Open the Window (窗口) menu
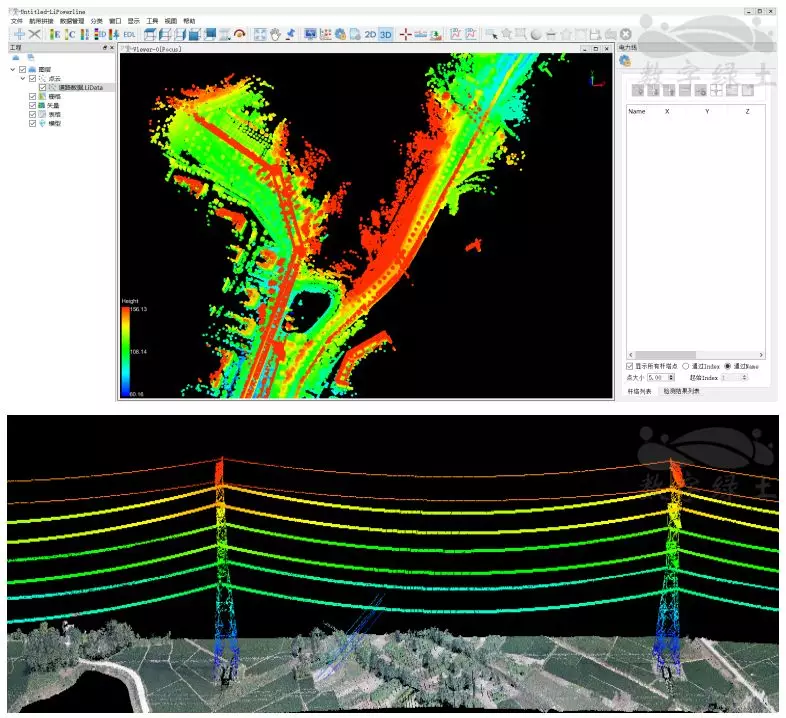Viewport: 786px width, 718px height. (115, 21)
